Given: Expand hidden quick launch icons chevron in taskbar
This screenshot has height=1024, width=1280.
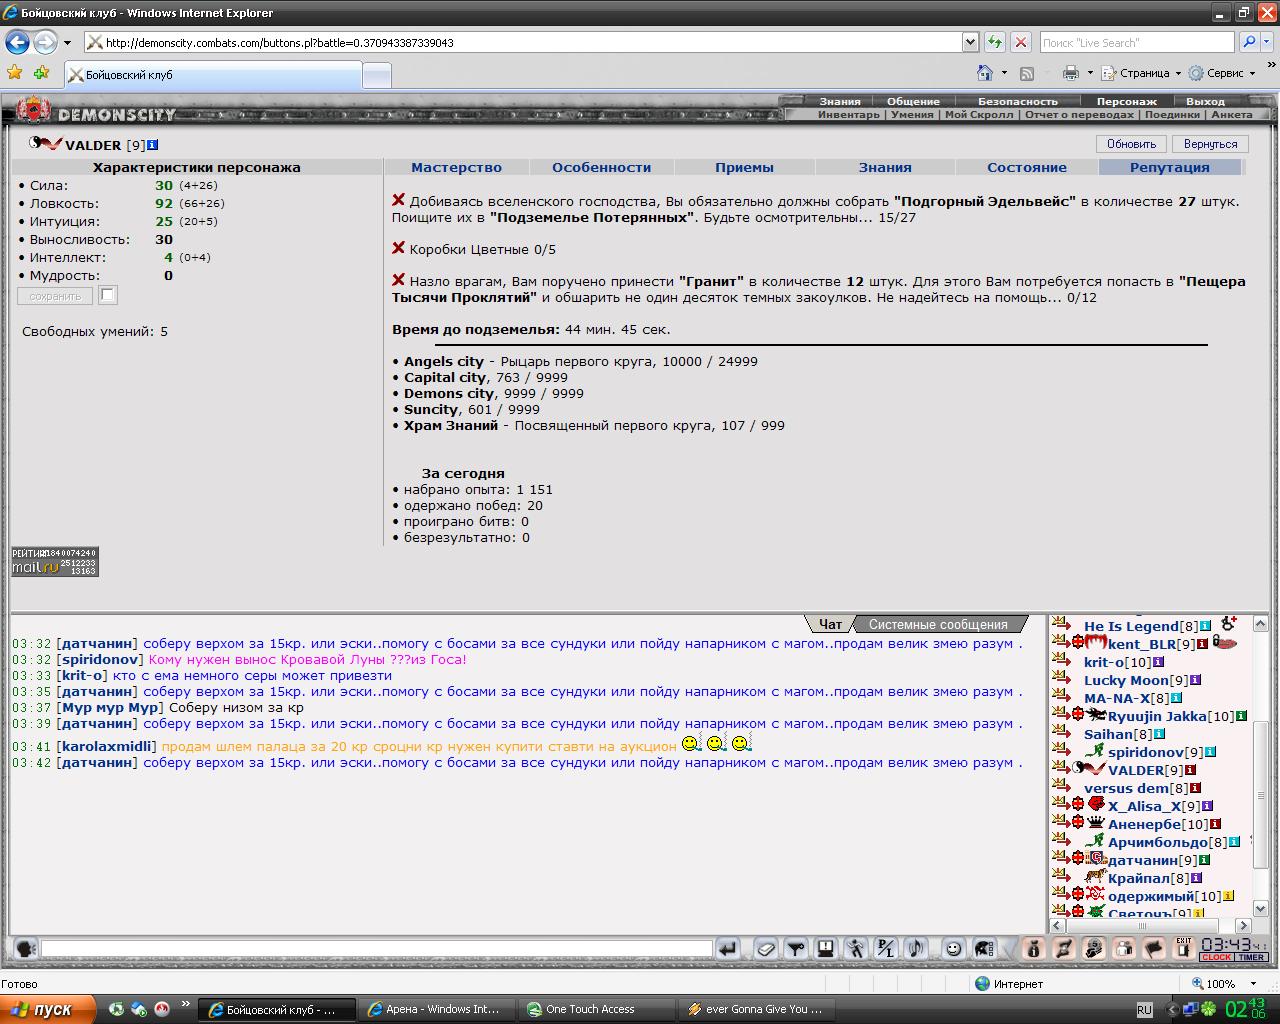Looking at the screenshot, I should coord(185,1004).
